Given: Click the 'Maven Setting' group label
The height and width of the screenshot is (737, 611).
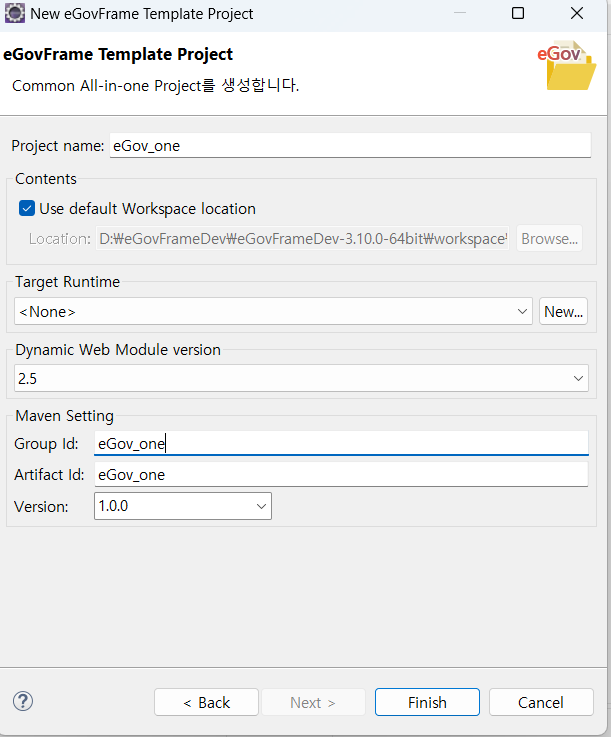Looking at the screenshot, I should tap(64, 416).
